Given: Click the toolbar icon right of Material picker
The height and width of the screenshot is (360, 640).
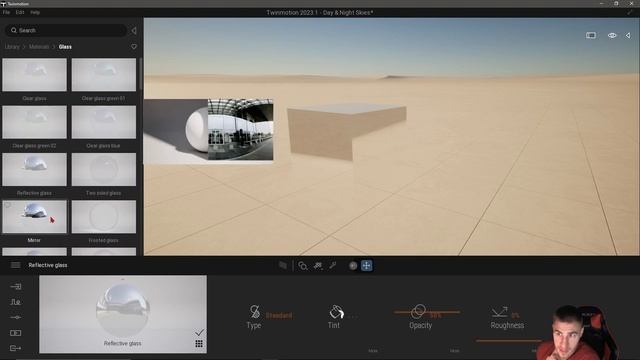Looking at the screenshot, I should 318,266.
